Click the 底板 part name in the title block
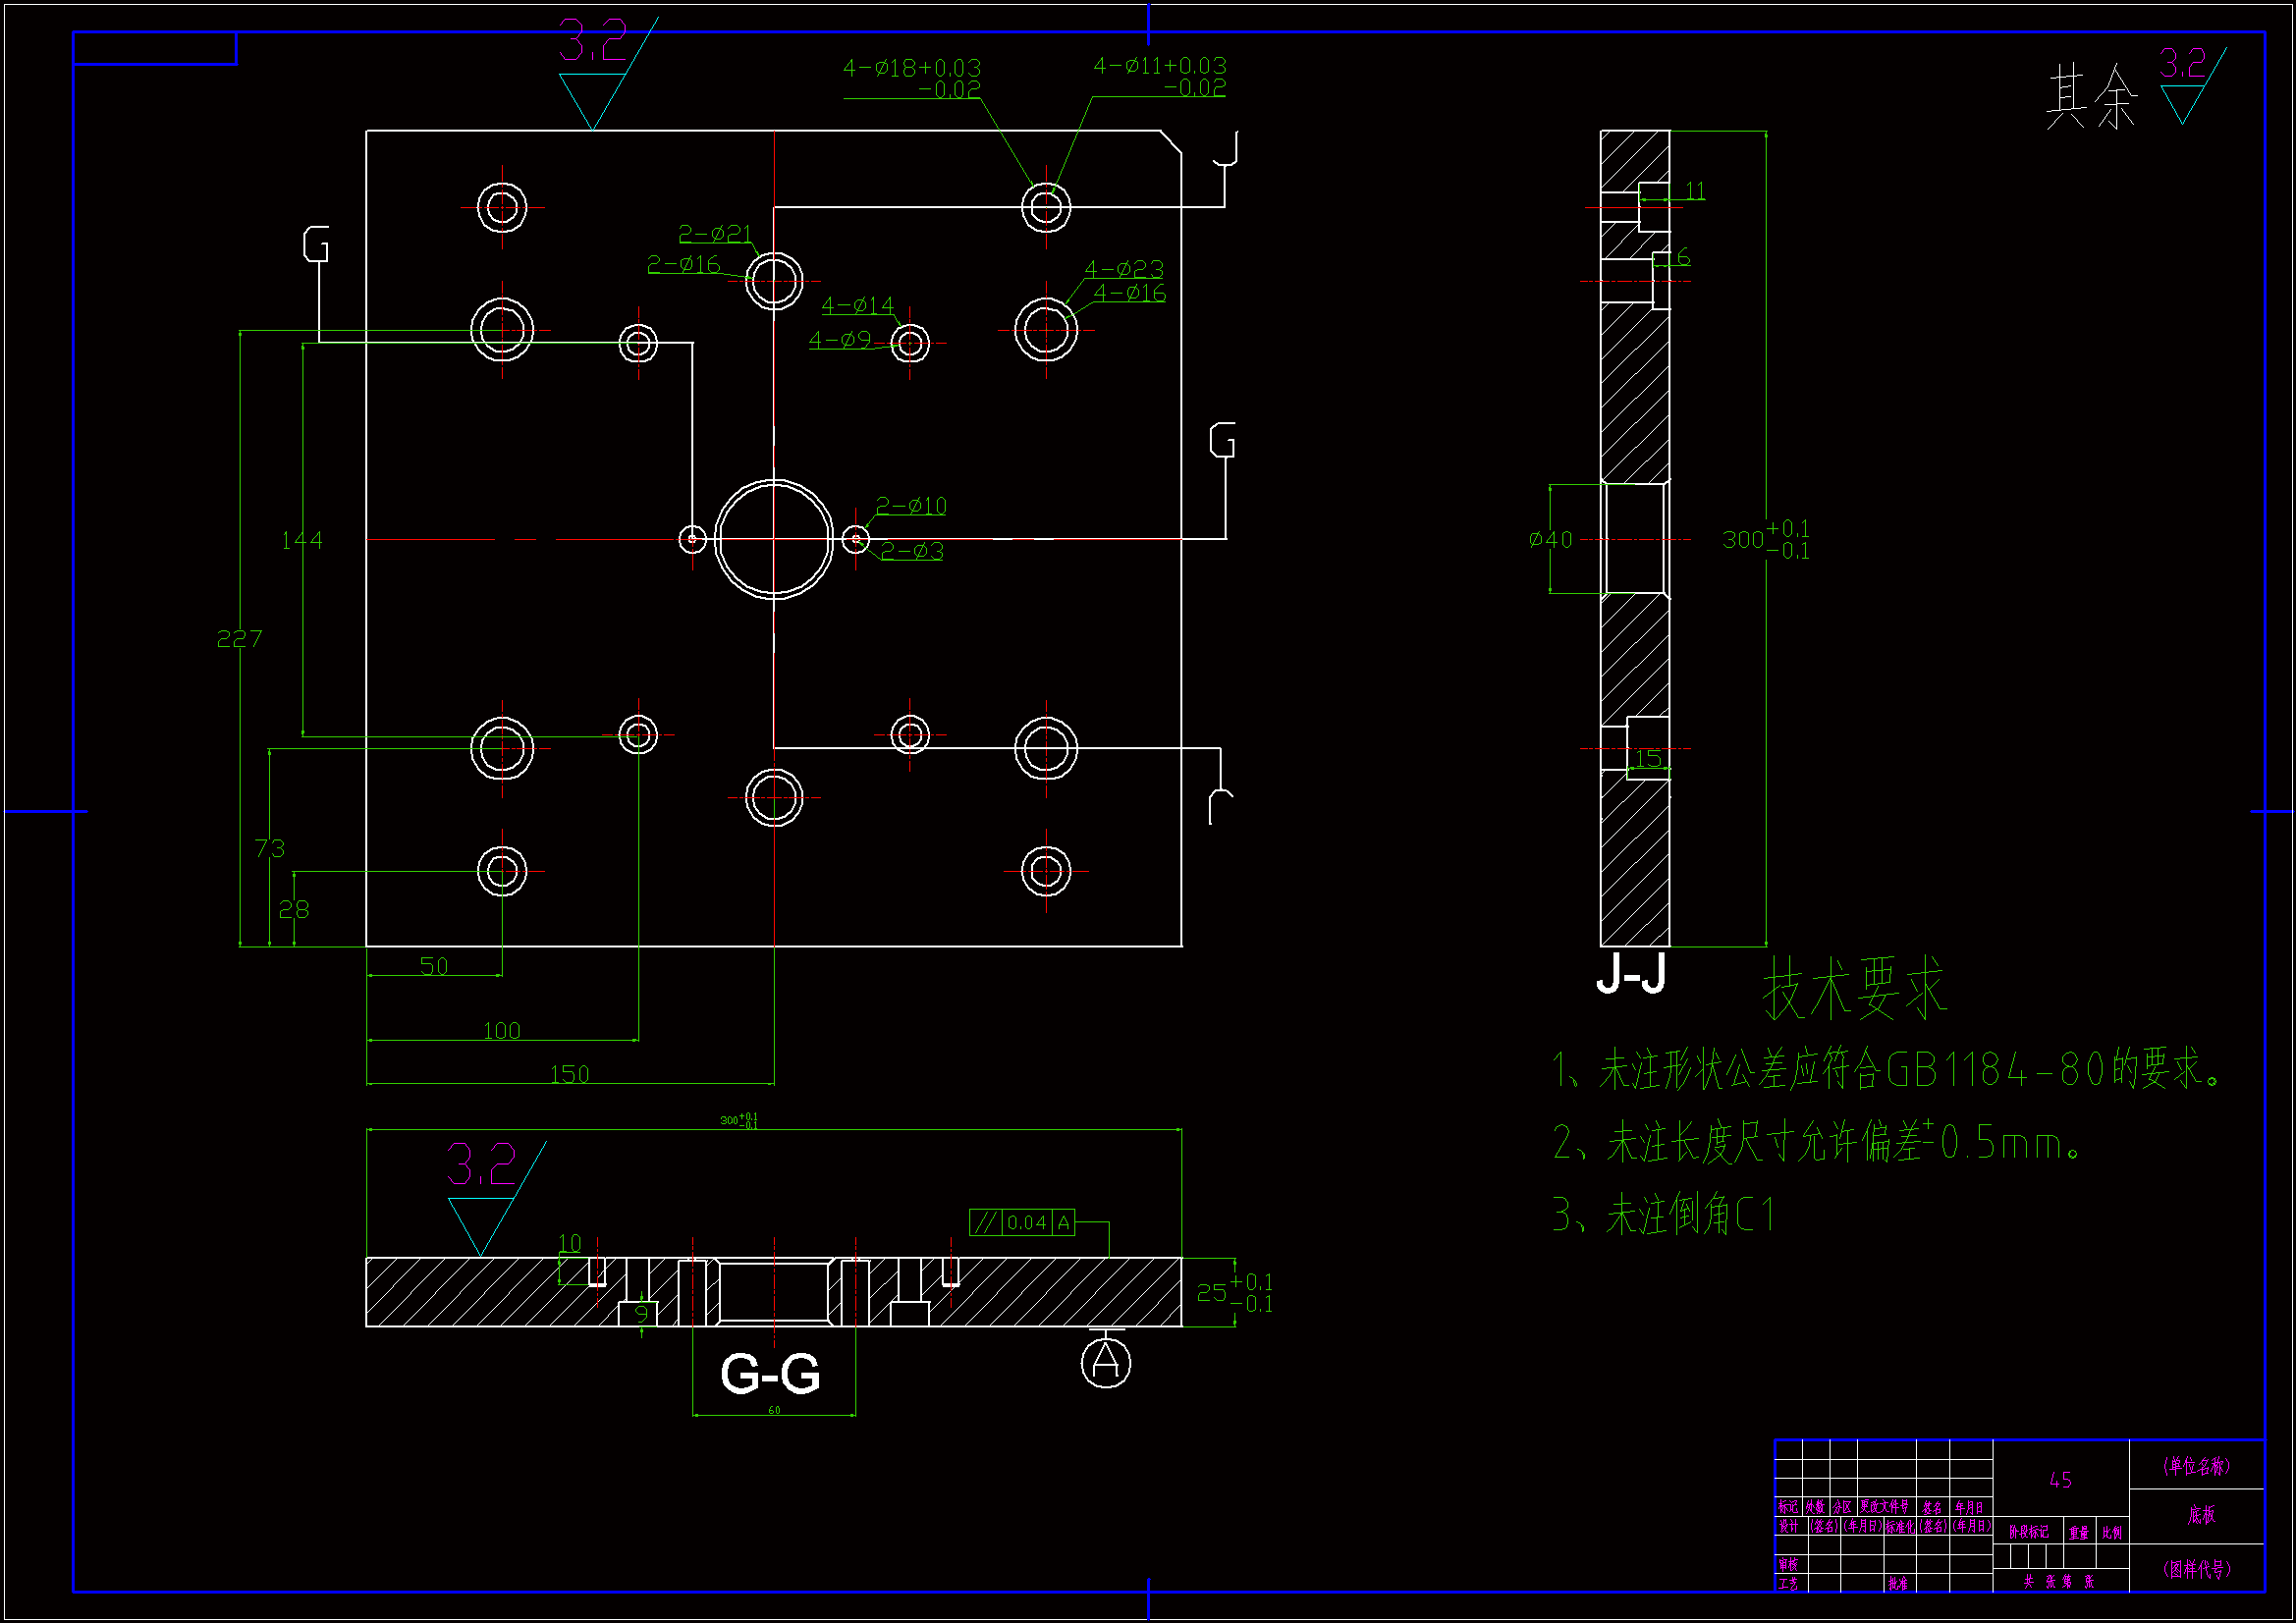2296x1623 pixels. [x=2201, y=1515]
